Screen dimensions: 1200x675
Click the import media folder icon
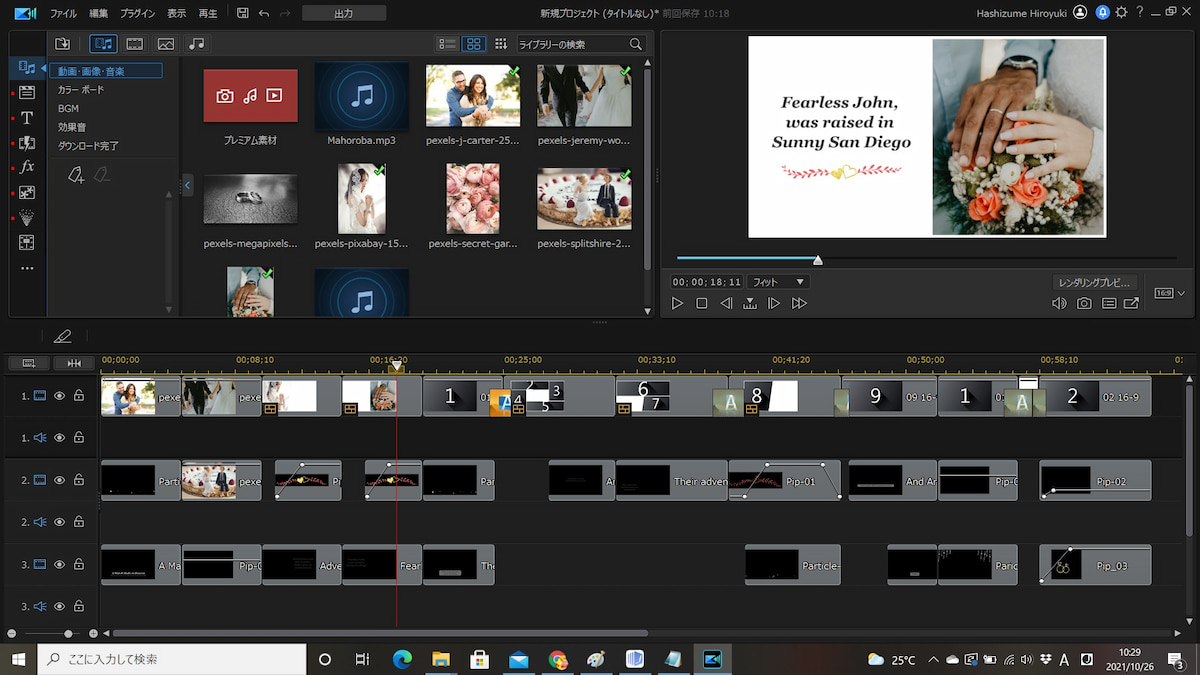pyautogui.click(x=63, y=44)
